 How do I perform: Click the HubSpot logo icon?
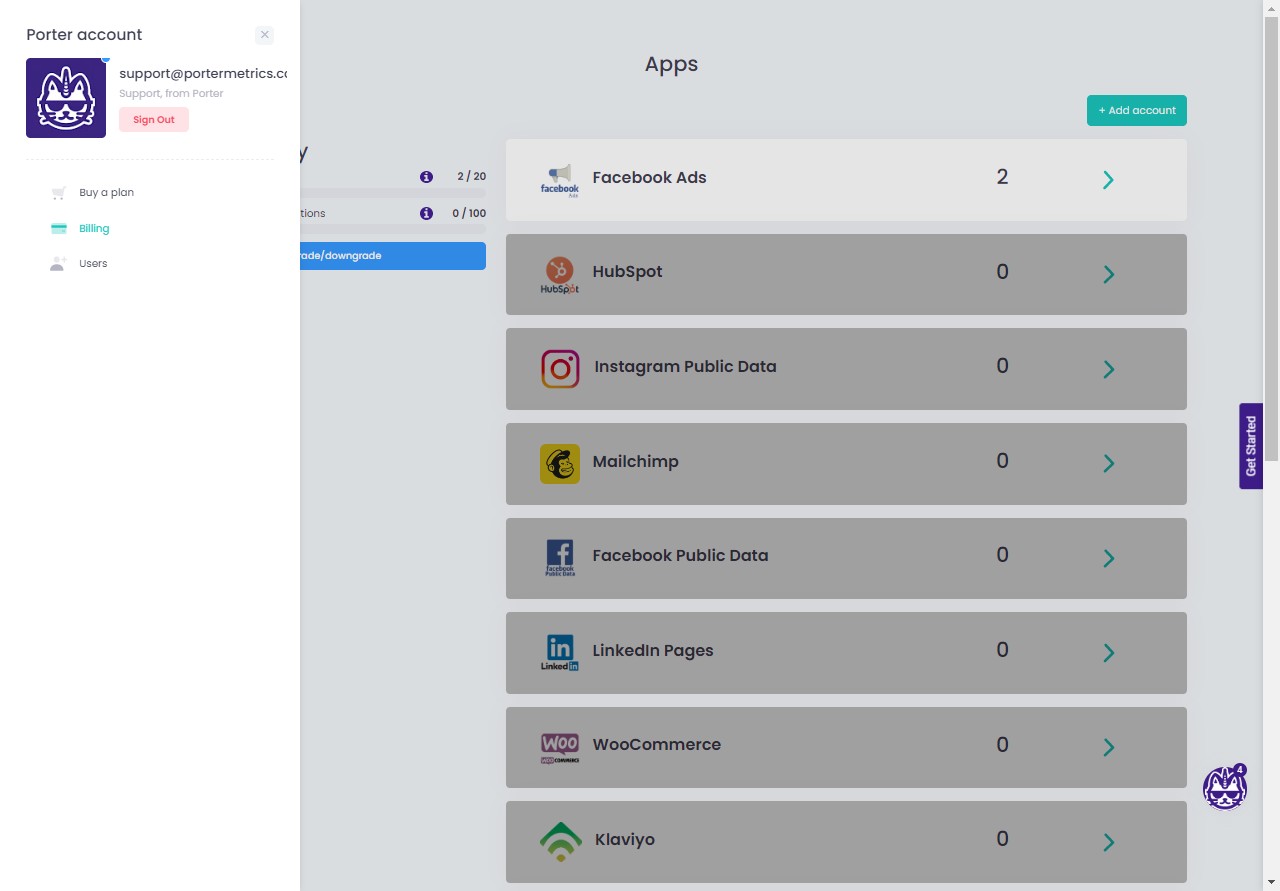pos(560,275)
